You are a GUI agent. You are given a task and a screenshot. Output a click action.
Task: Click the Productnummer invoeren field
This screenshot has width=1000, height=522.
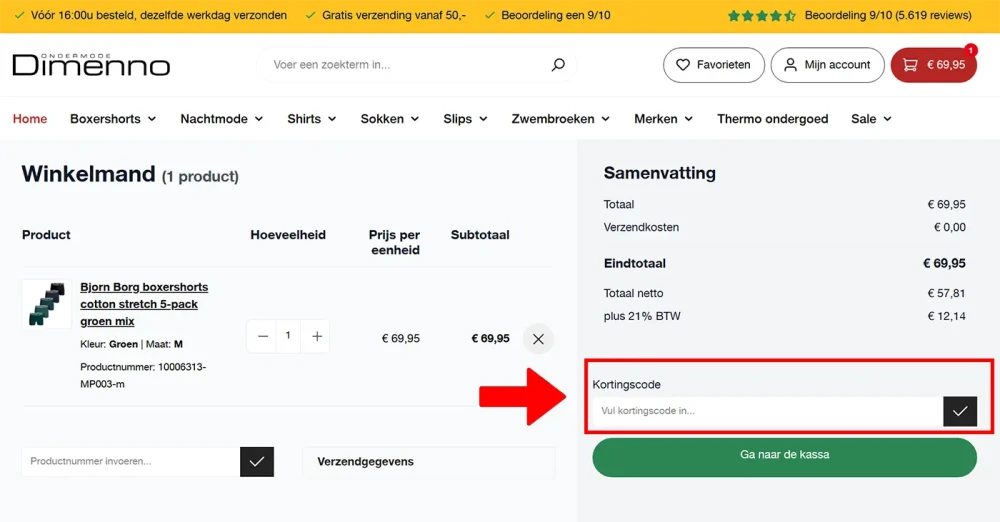131,461
